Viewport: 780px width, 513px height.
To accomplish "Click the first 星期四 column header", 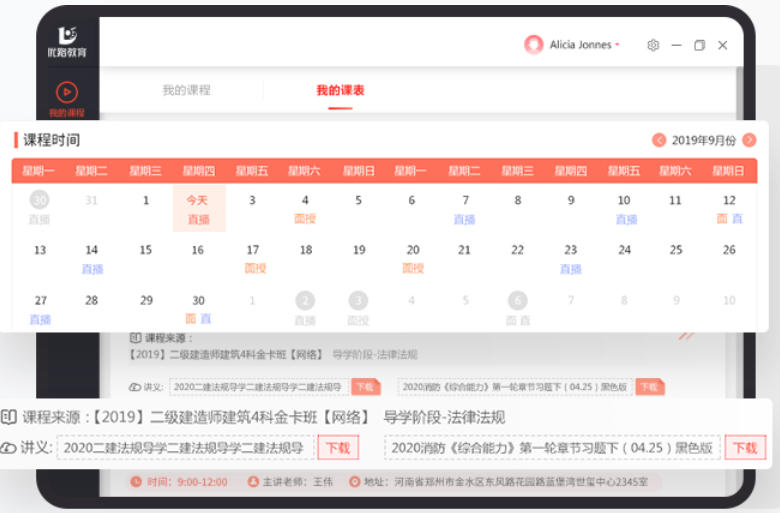I will (x=198, y=171).
